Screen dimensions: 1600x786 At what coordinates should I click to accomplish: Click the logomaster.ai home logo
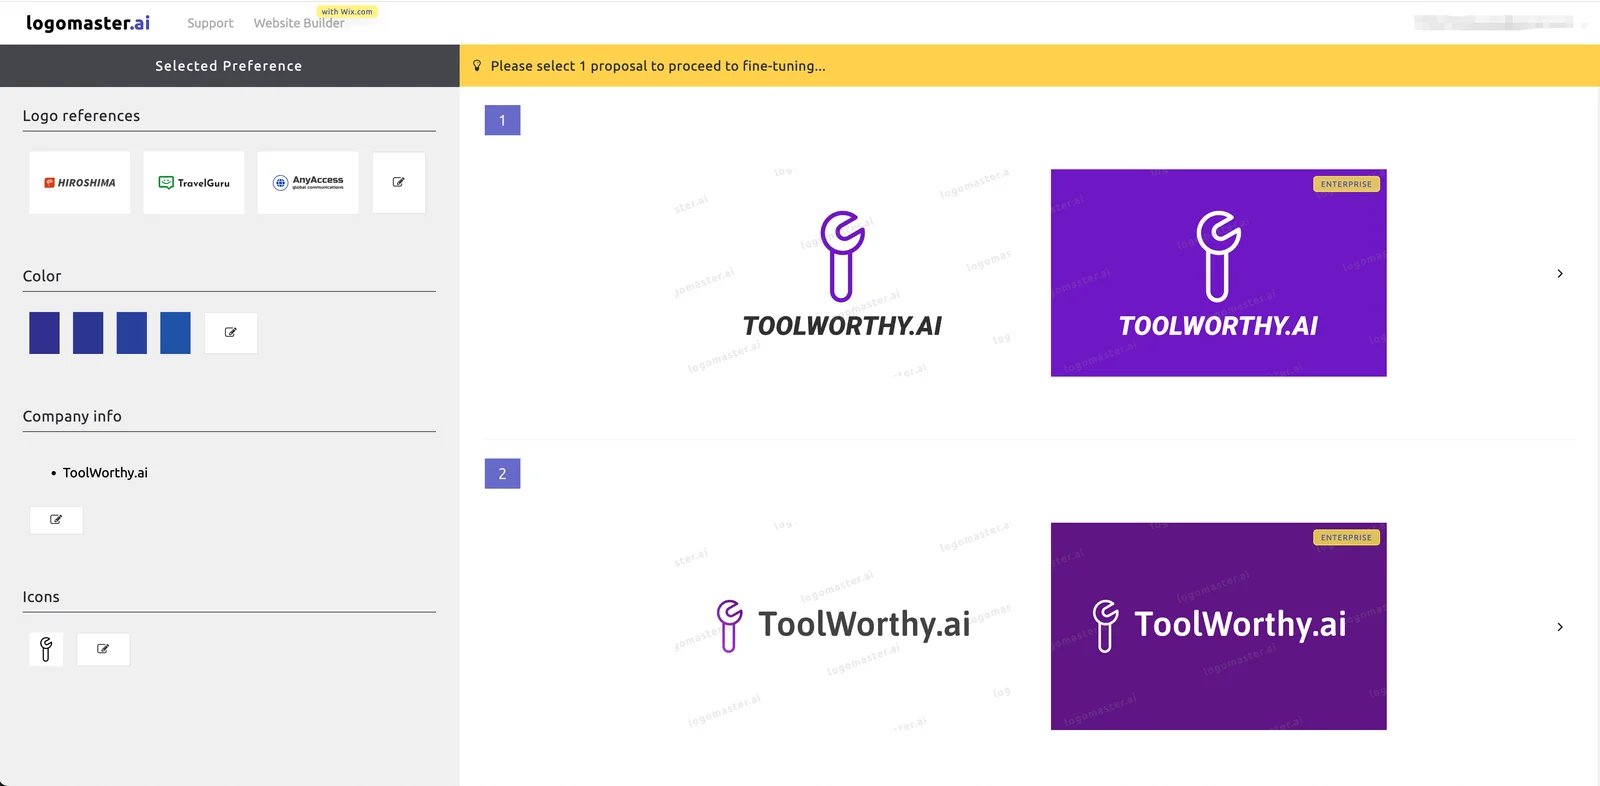tap(88, 22)
